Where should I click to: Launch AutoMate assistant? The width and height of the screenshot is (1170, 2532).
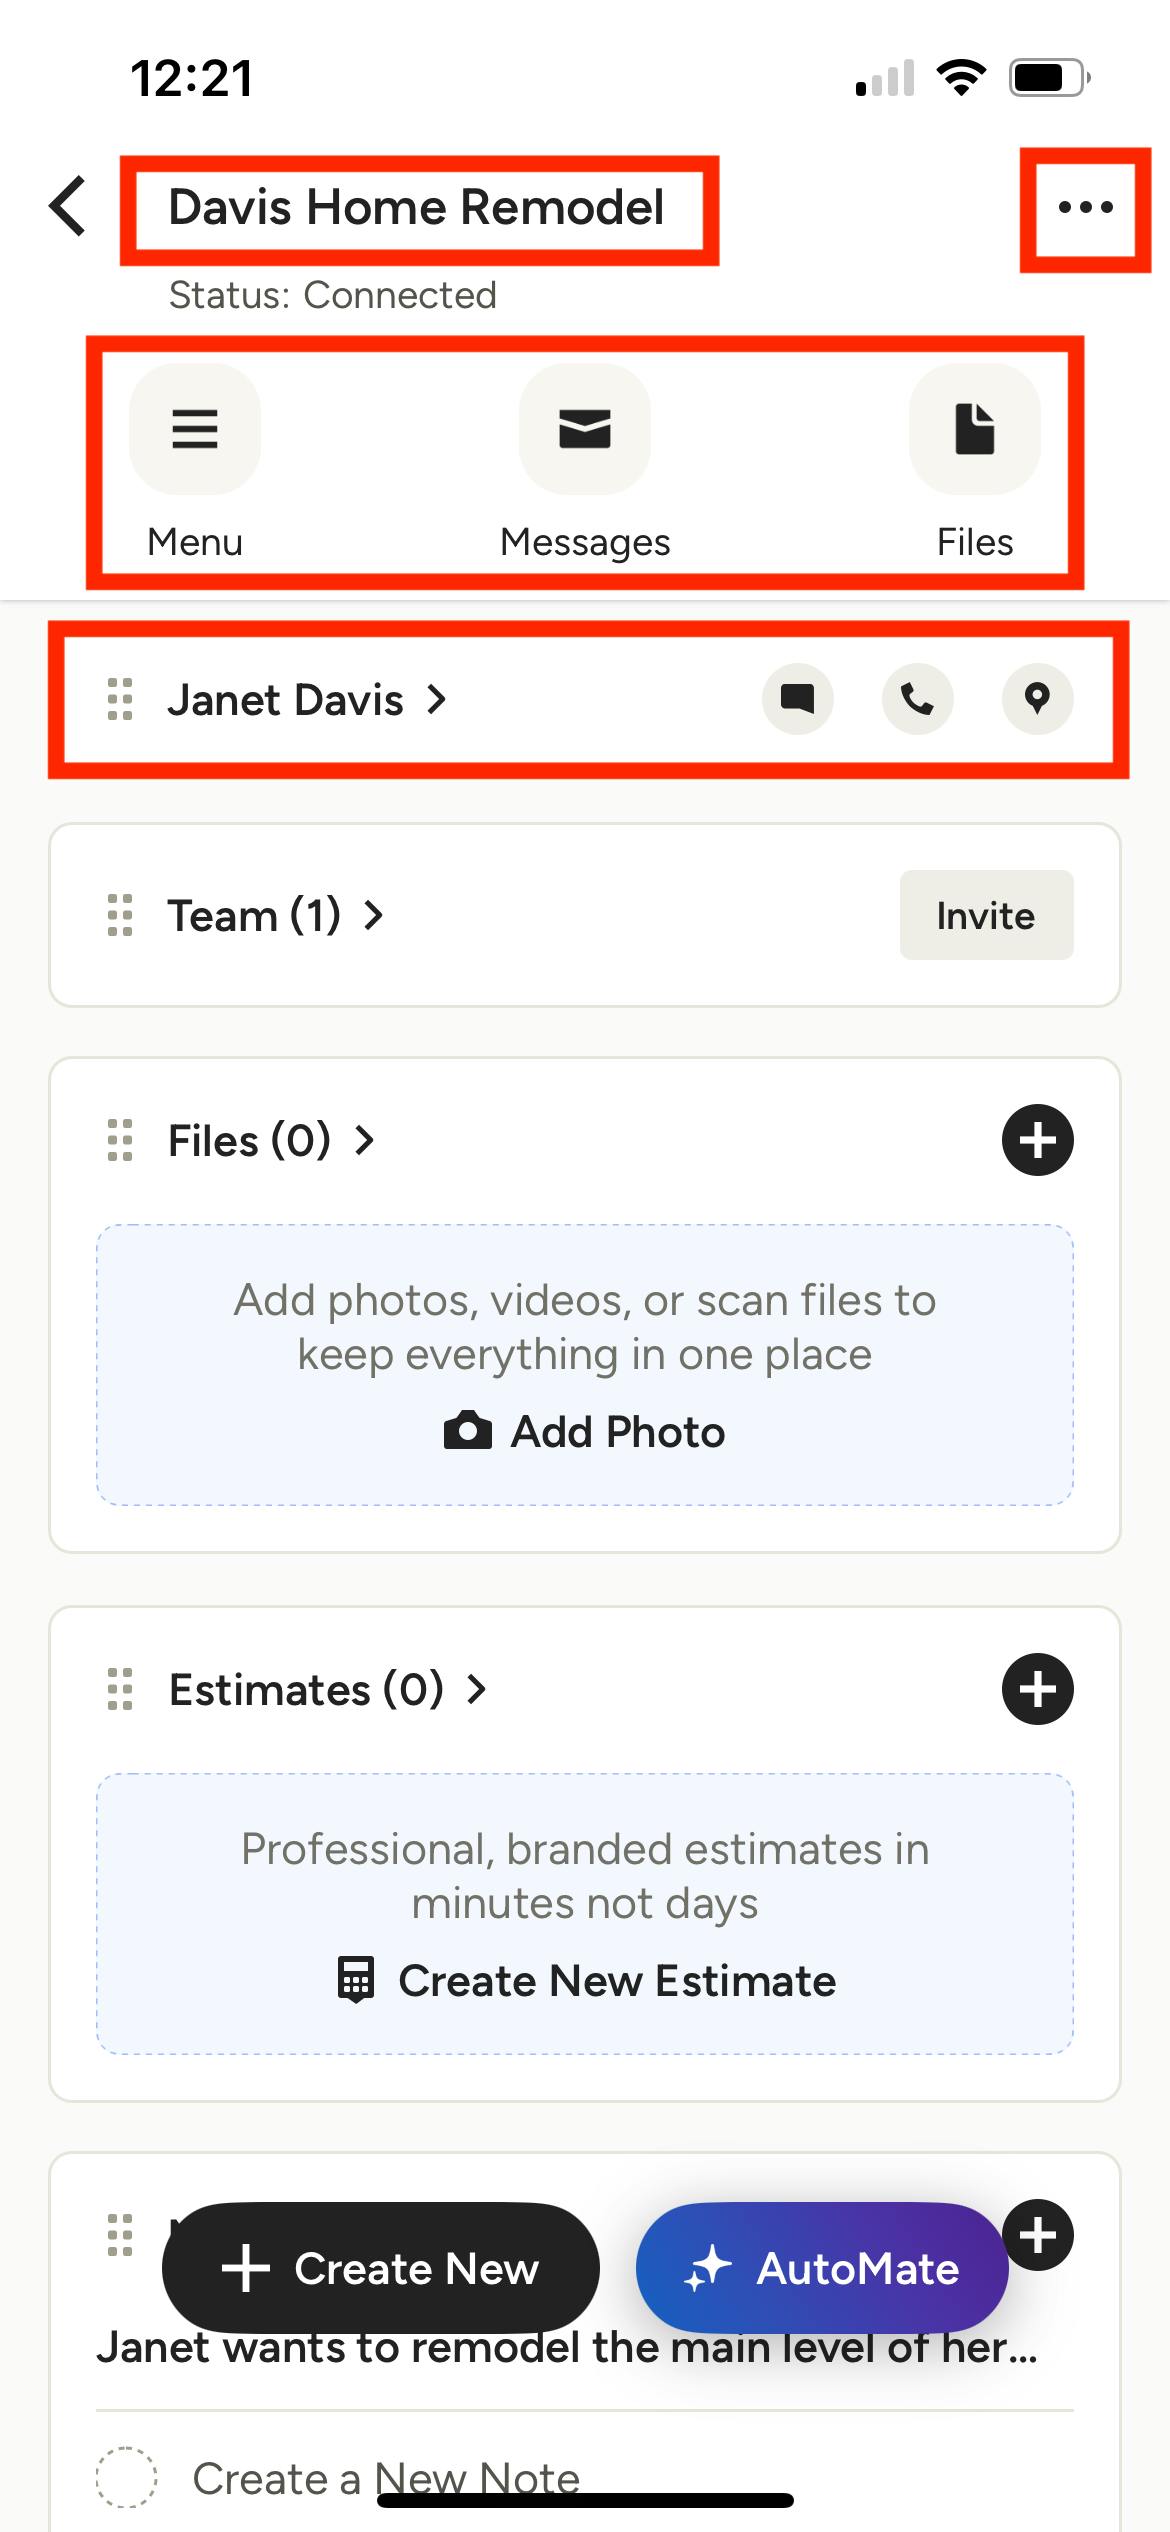click(x=822, y=2268)
